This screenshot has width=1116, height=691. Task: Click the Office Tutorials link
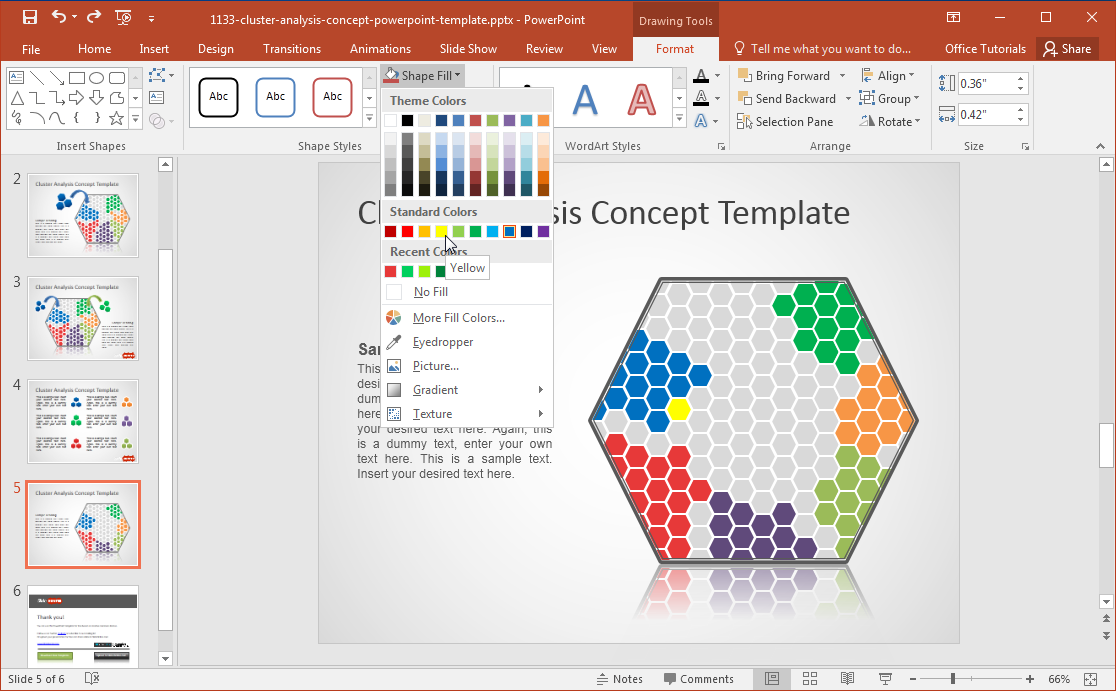point(984,48)
